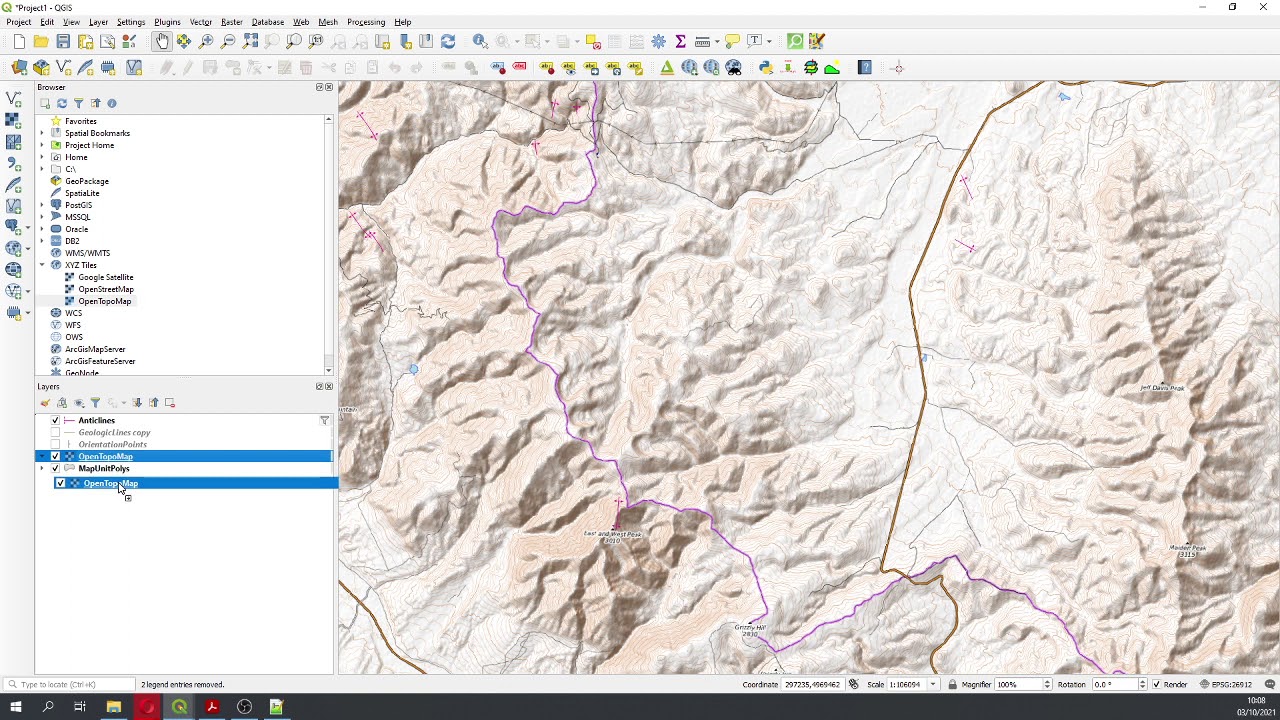Open the Processing Toolbox gear icon
The image size is (1280, 720).
(658, 41)
